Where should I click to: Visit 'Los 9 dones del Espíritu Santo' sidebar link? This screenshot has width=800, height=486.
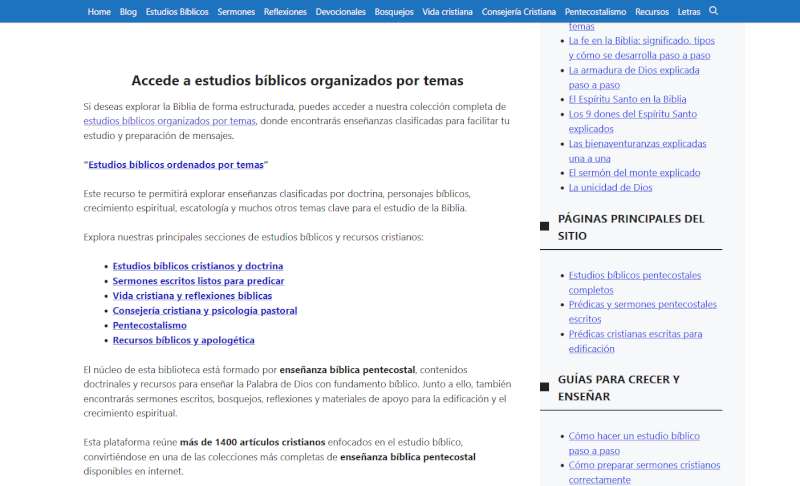(x=633, y=121)
